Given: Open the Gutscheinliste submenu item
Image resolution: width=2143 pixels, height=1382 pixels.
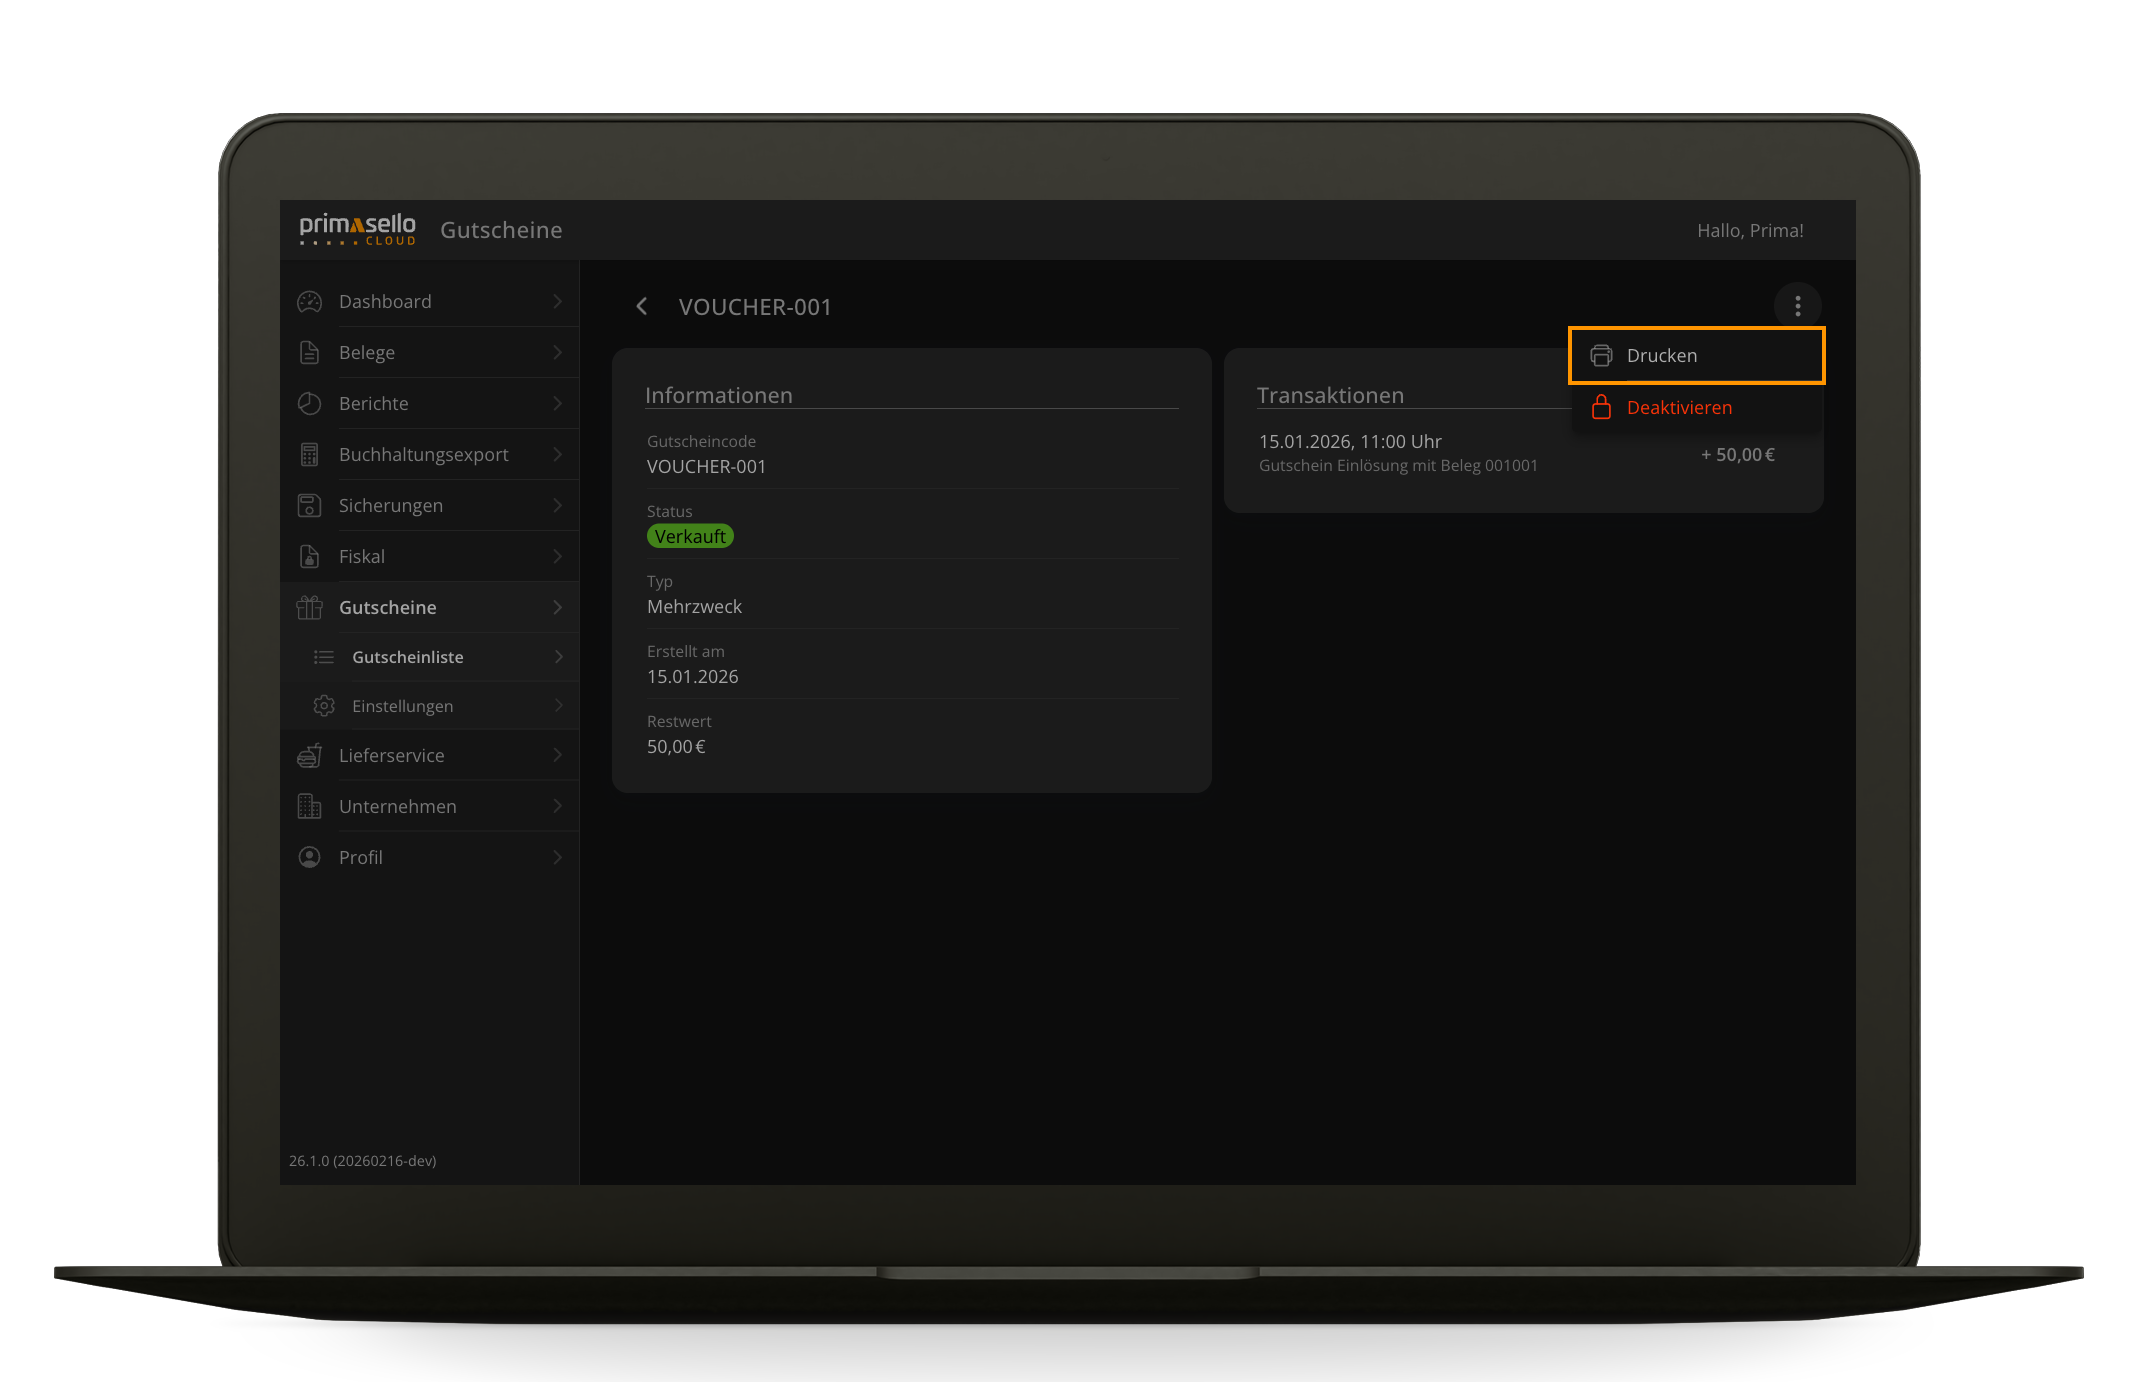Looking at the screenshot, I should coord(430,657).
